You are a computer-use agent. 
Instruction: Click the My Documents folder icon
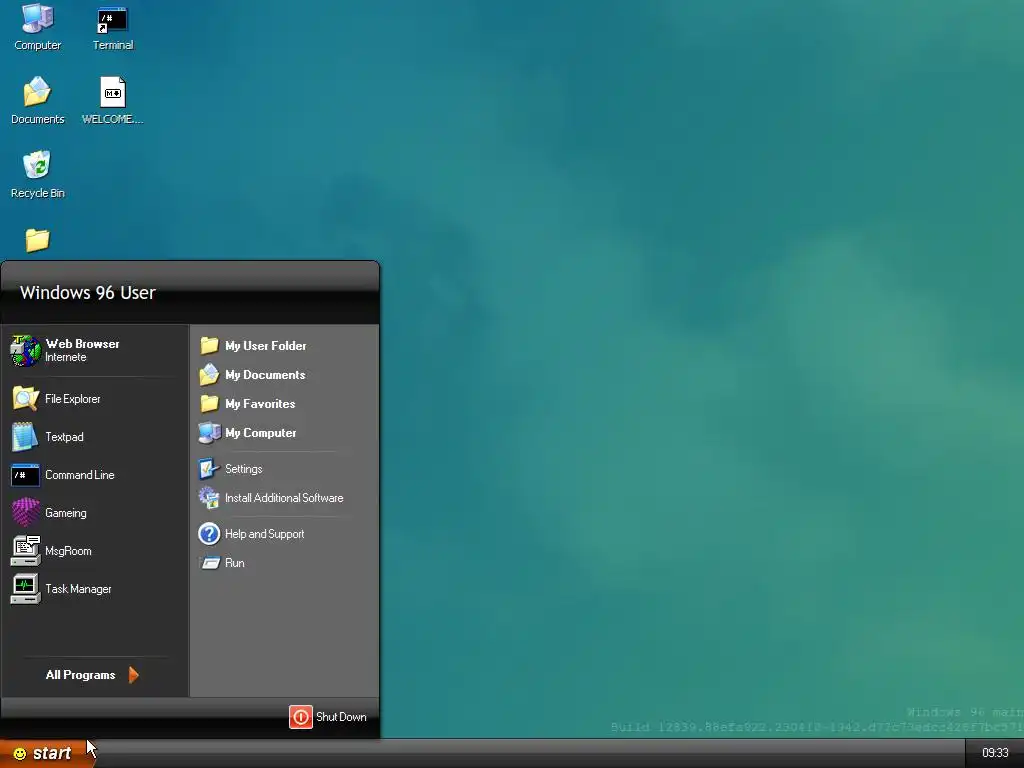click(209, 374)
